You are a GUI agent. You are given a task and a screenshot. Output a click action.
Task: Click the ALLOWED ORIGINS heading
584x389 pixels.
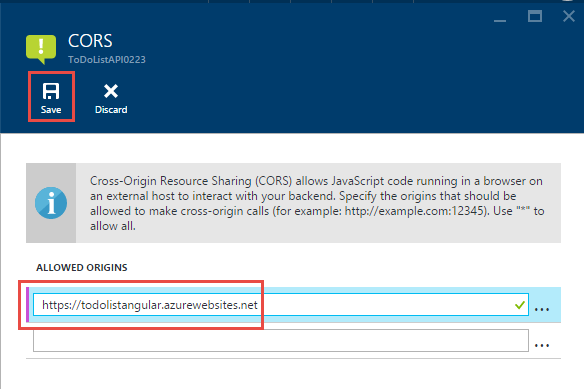(82, 268)
